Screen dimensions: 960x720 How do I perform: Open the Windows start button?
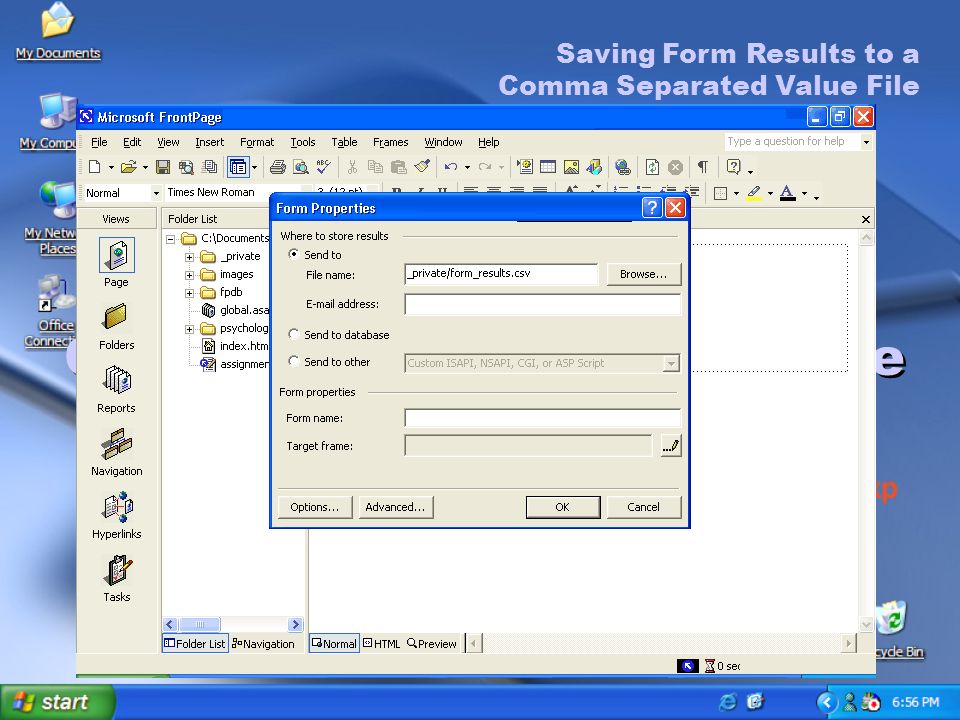point(57,702)
